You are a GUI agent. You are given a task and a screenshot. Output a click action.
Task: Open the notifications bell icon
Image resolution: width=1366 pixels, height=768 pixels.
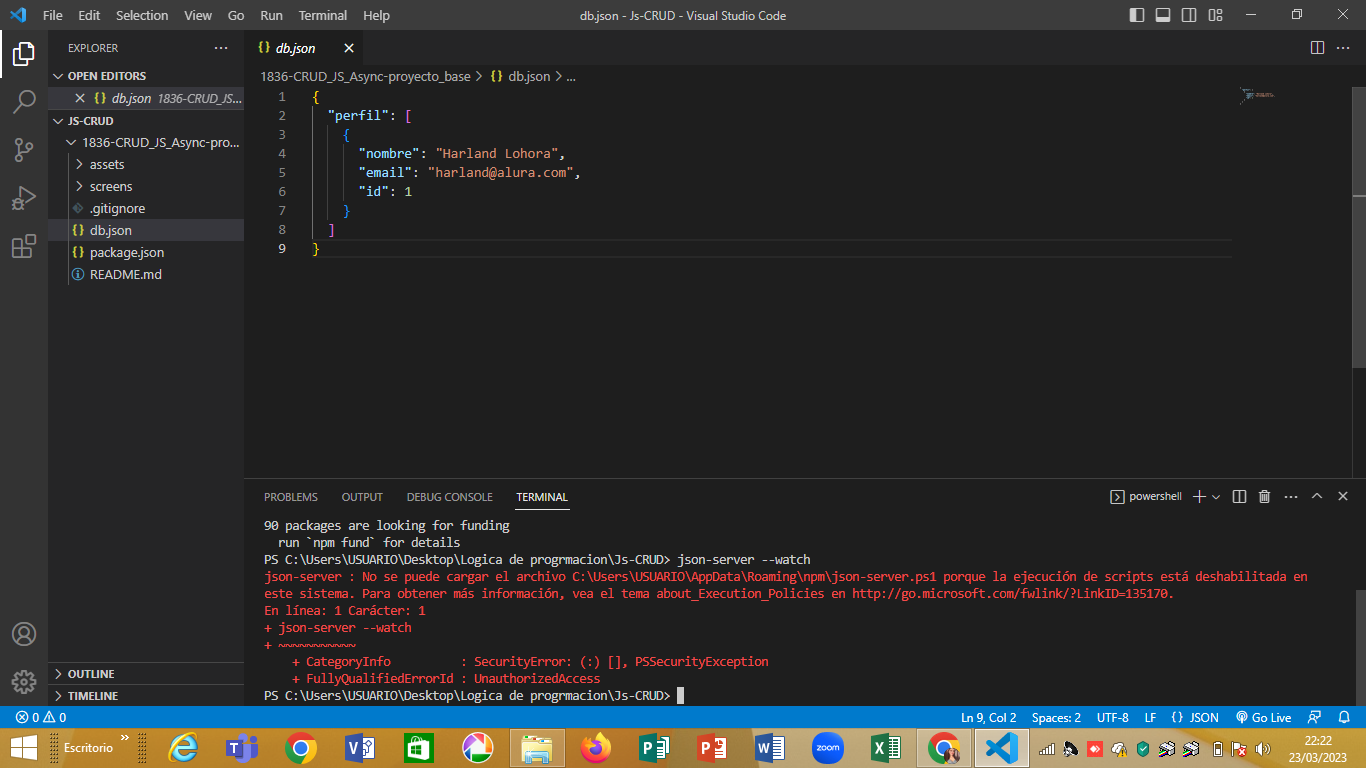pyautogui.click(x=1343, y=717)
